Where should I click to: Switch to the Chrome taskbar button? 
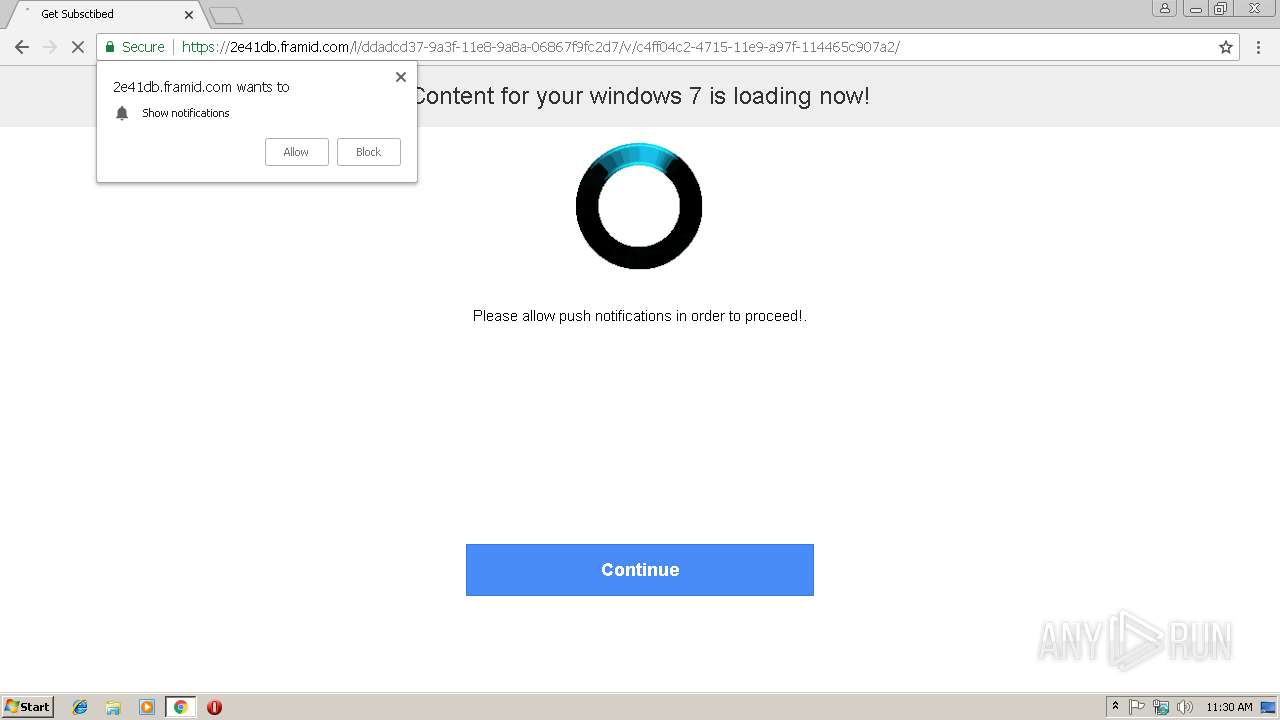pyautogui.click(x=180, y=707)
